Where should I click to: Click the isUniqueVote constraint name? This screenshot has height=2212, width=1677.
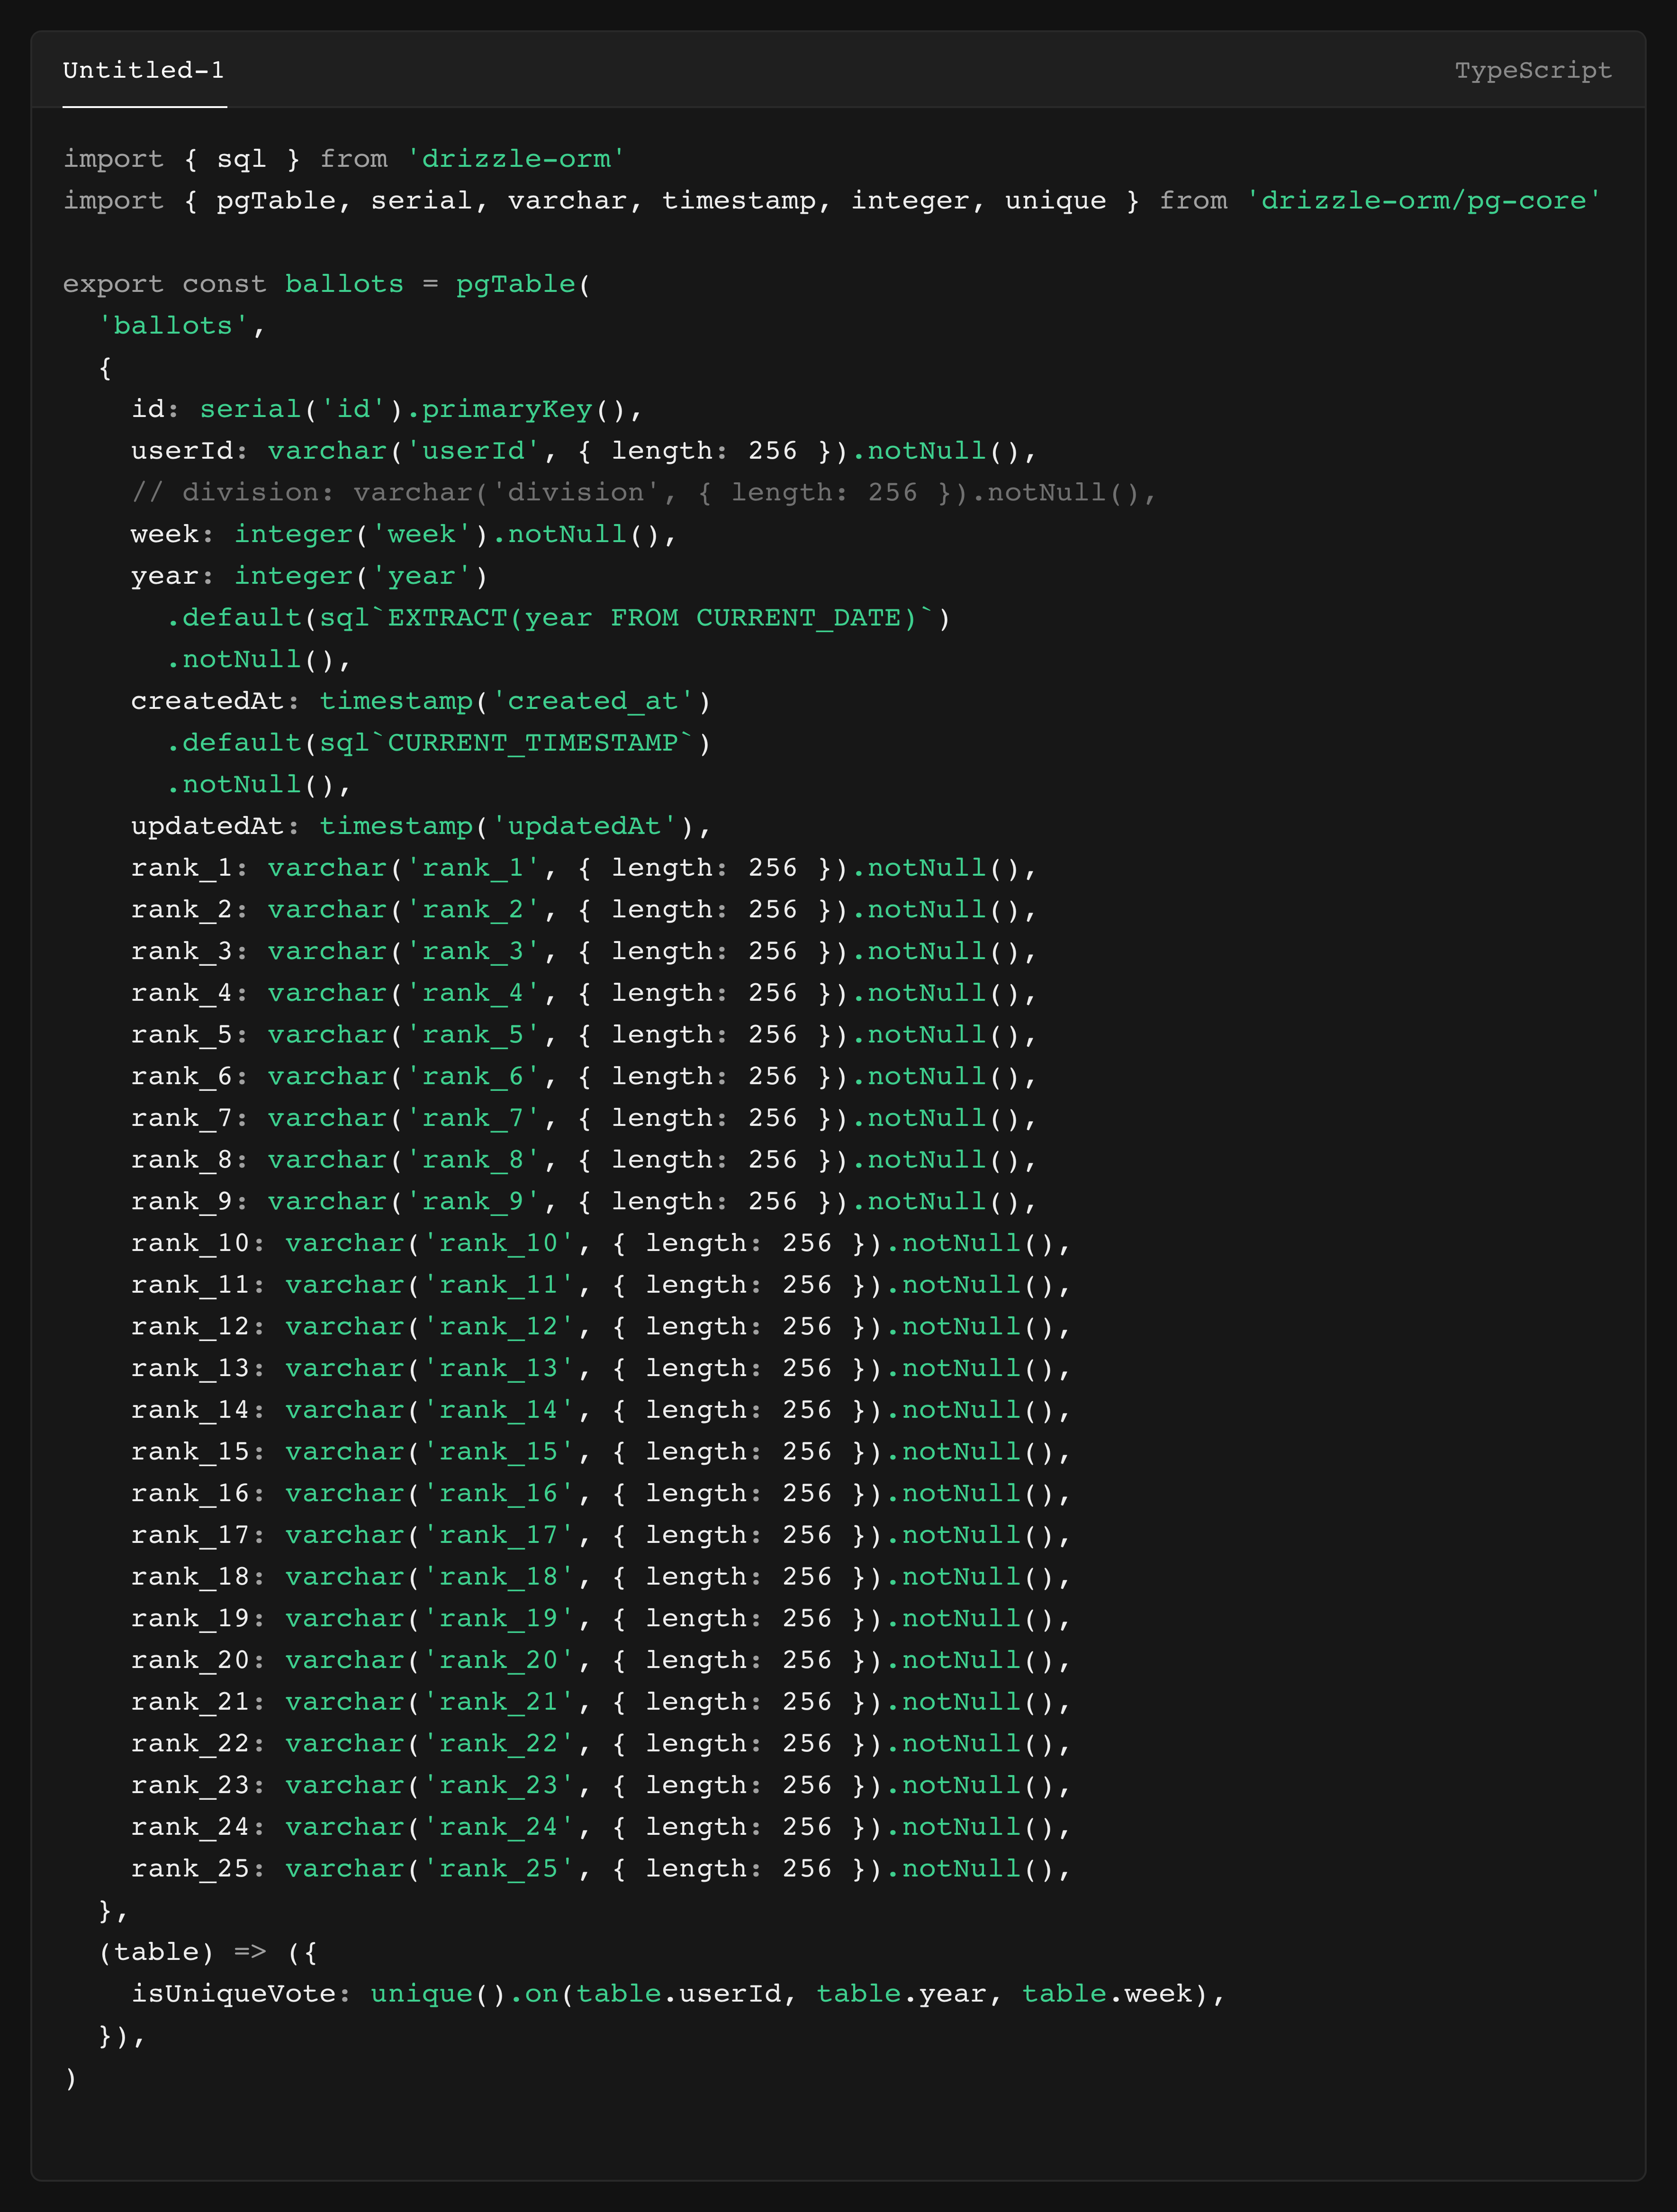point(232,1993)
